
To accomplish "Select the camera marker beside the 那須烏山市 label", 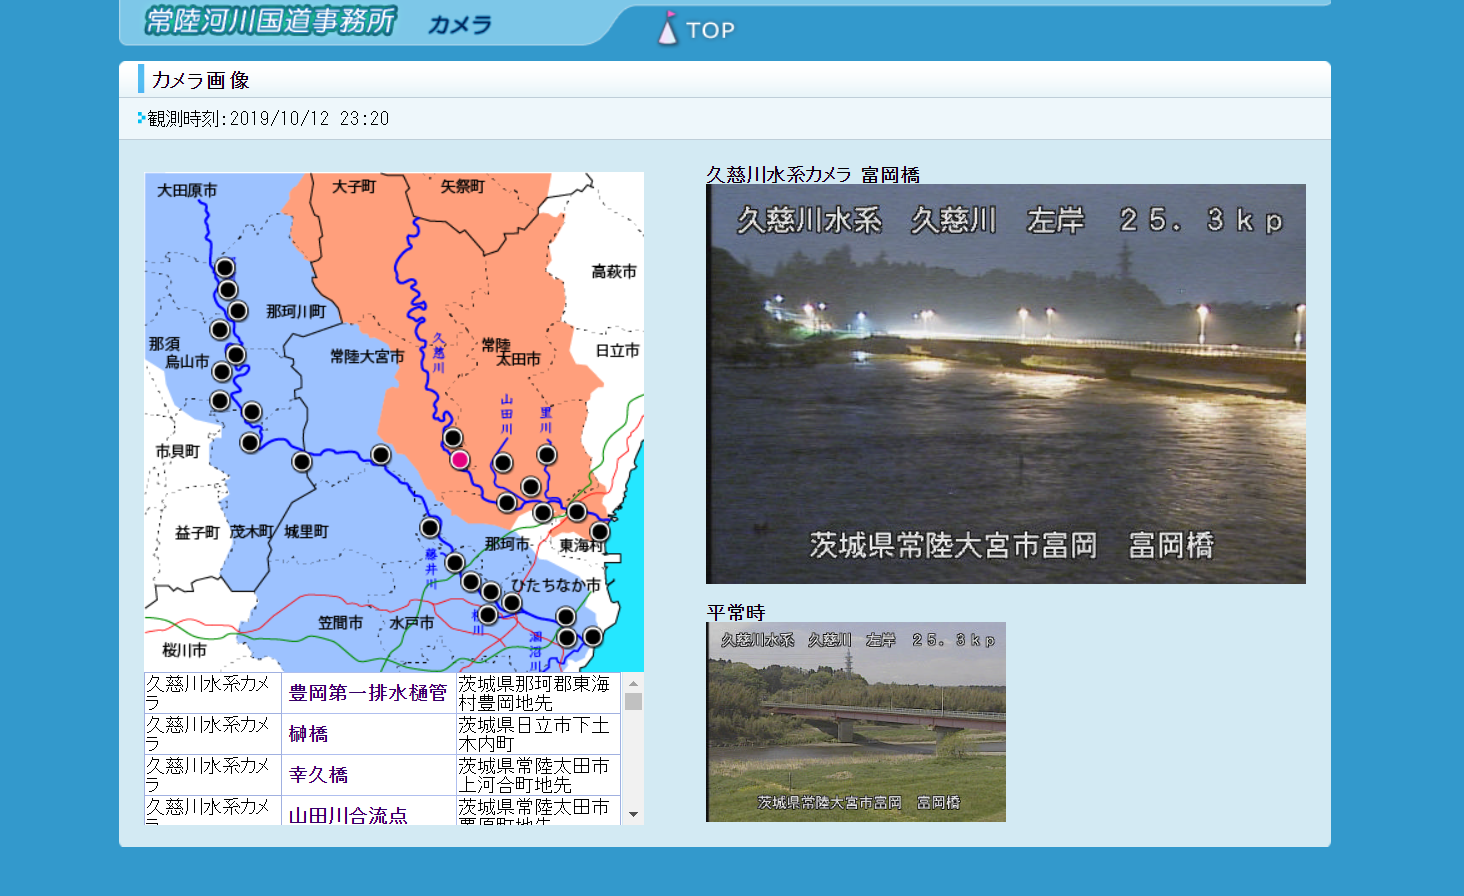I will tap(222, 371).
